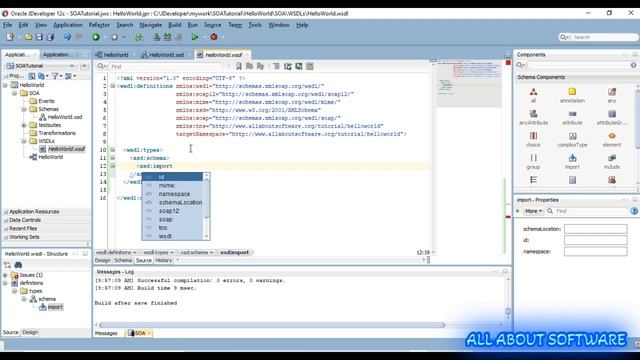Image resolution: width=640 pixels, height=360 pixels.
Task: Open the Refactor menu
Action: (99, 25)
